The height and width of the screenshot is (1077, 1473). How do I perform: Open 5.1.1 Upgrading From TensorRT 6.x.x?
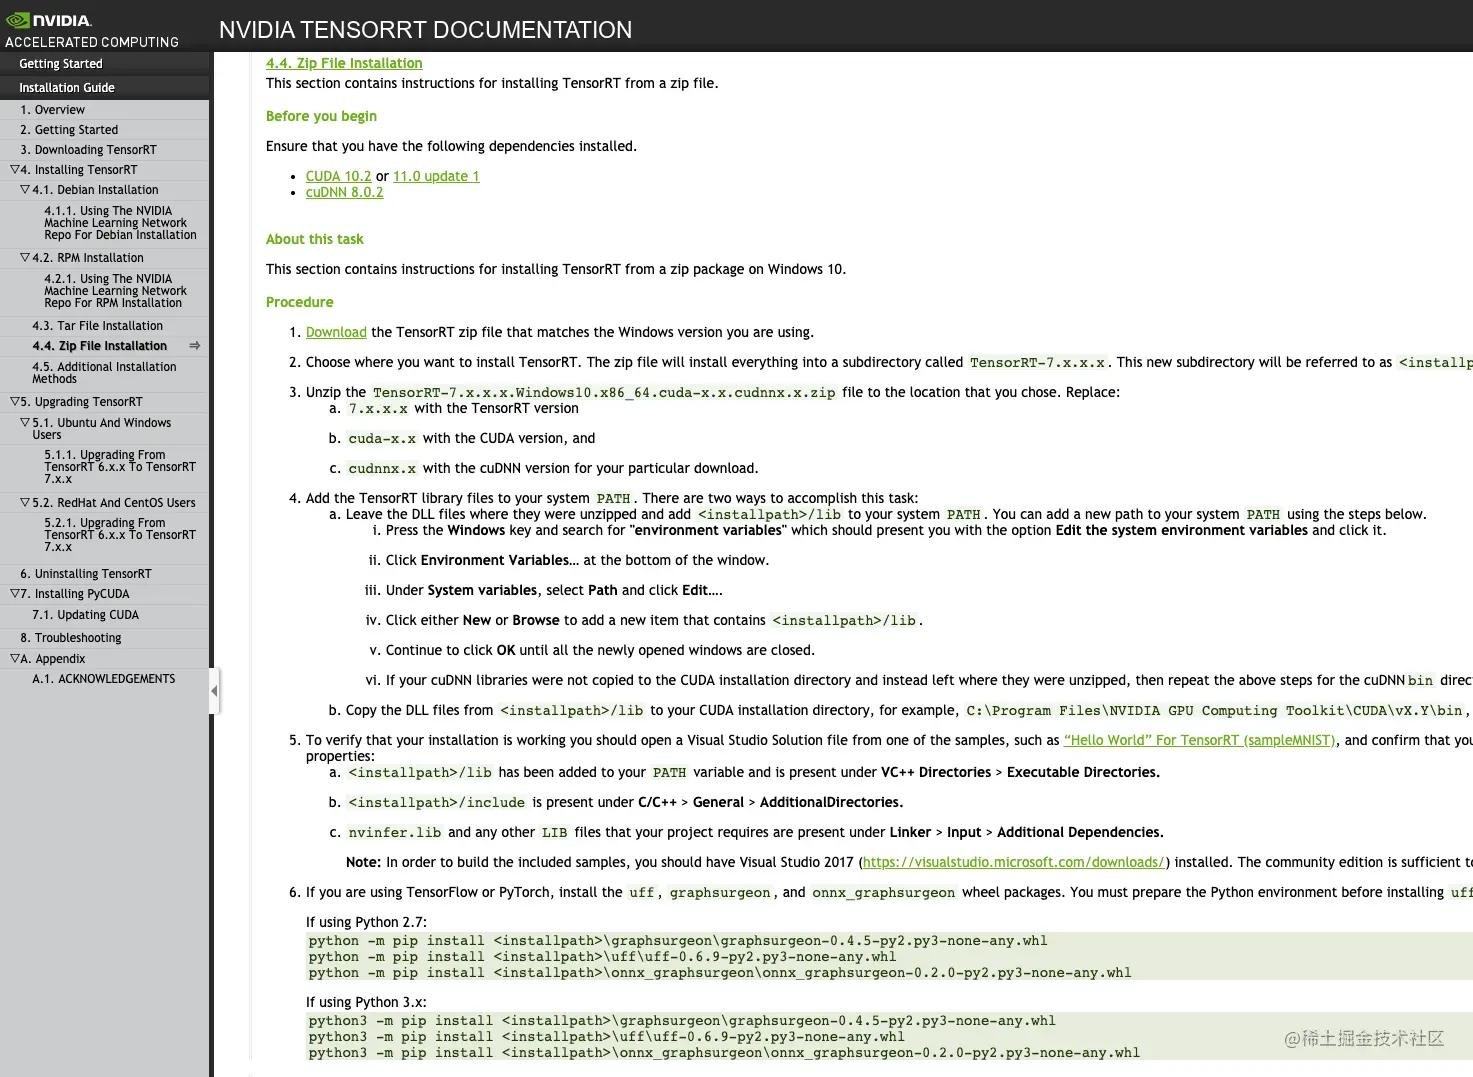(120, 467)
